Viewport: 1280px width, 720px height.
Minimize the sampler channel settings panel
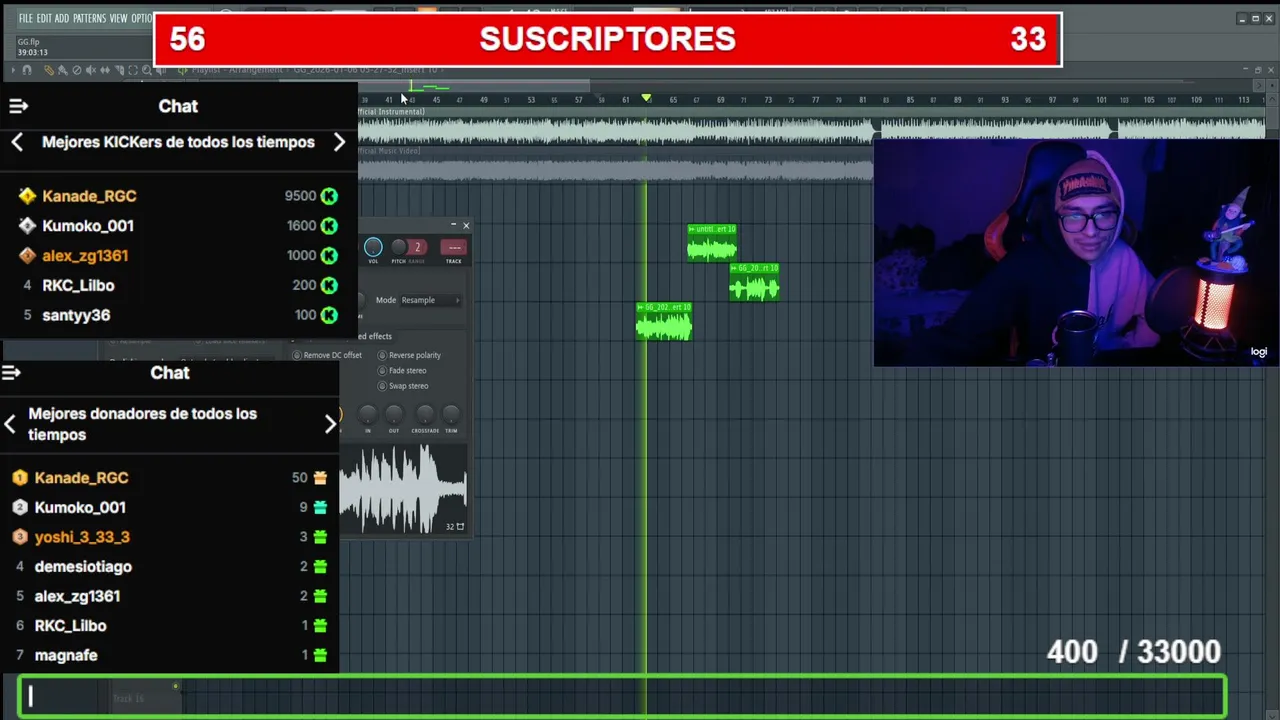click(x=453, y=225)
